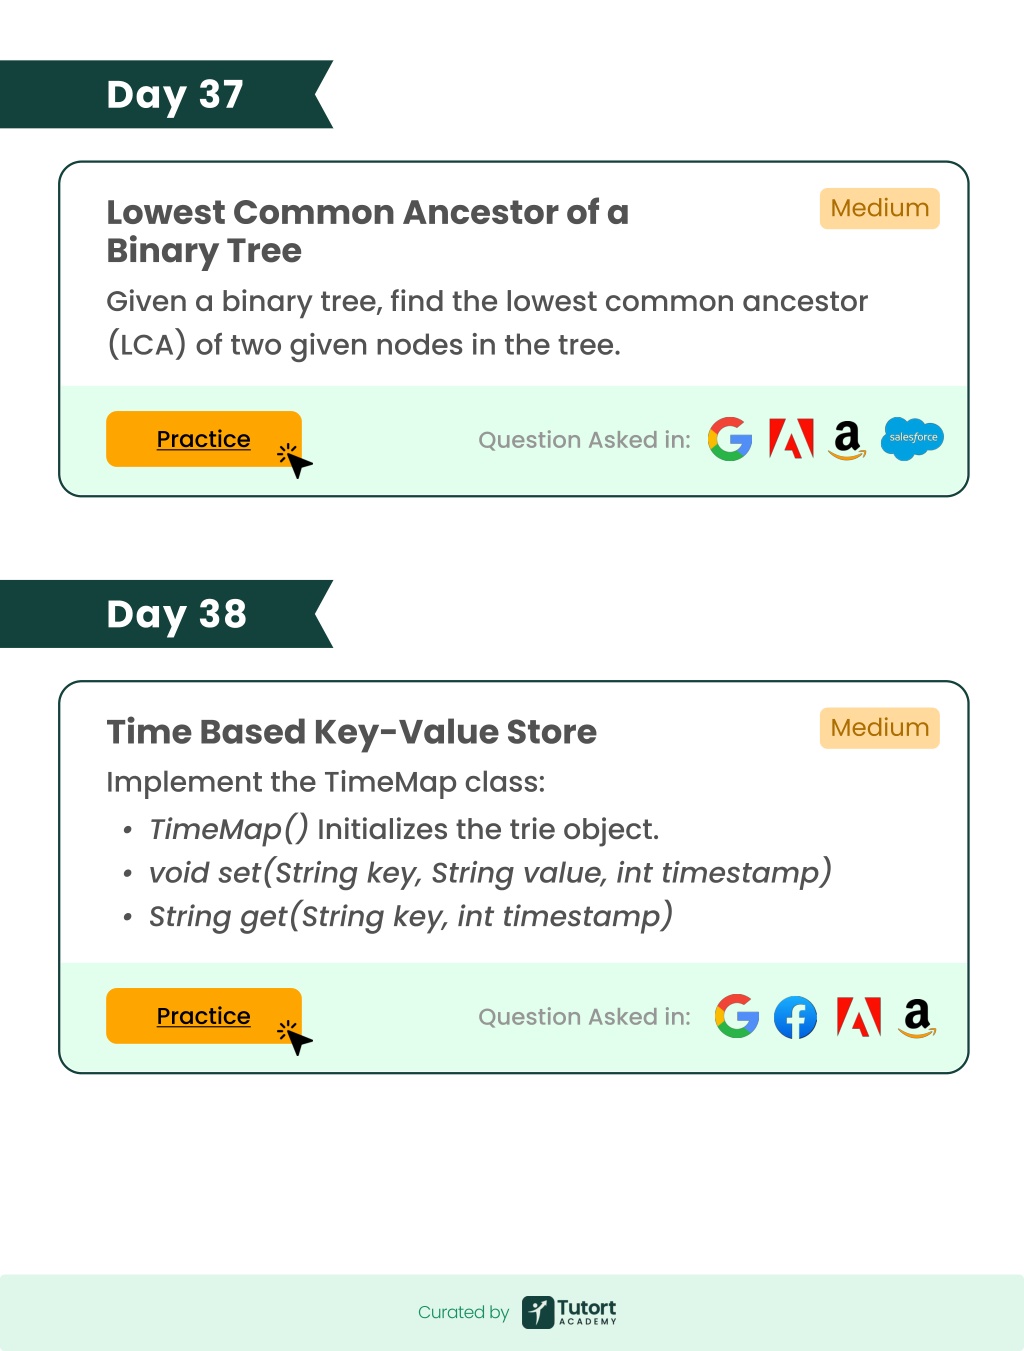The height and width of the screenshot is (1351, 1024).
Task: Click the Facebook logo in Day 38 card
Action: point(796,1018)
